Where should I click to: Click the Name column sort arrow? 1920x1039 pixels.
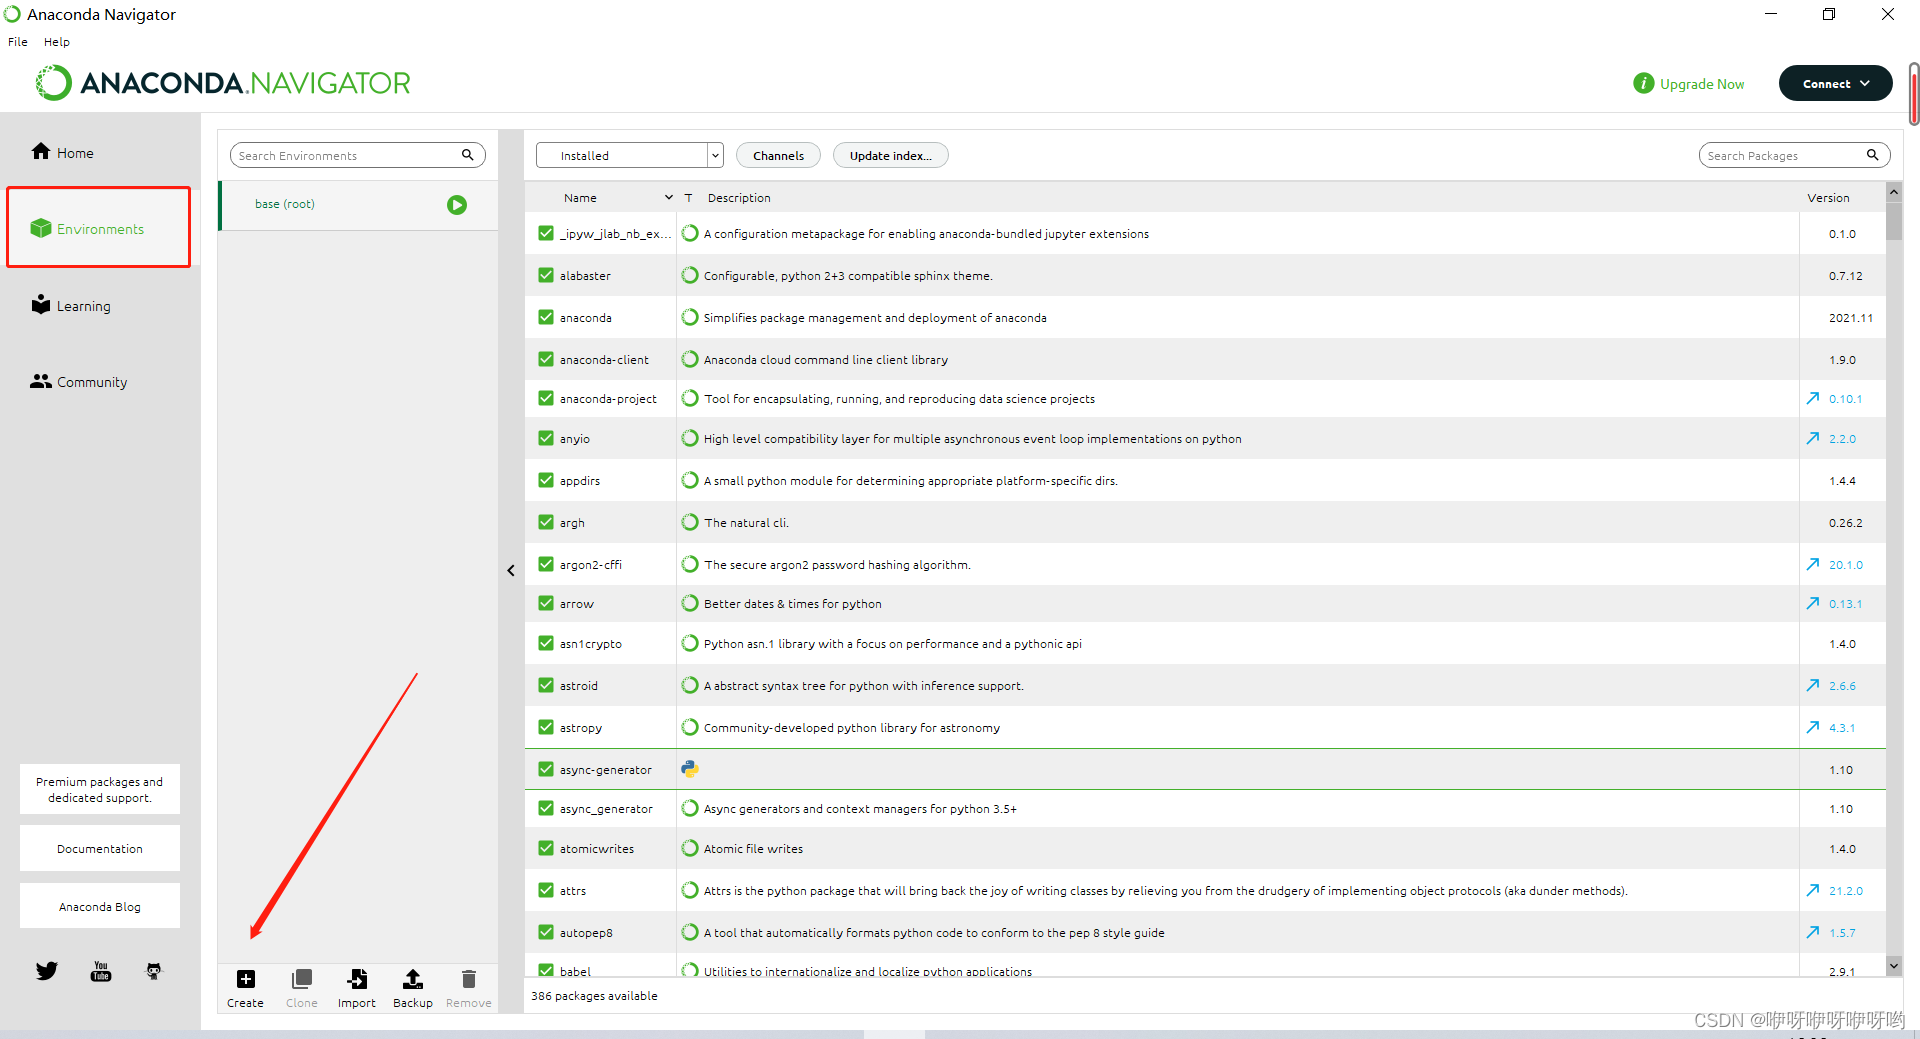pyautogui.click(x=669, y=198)
